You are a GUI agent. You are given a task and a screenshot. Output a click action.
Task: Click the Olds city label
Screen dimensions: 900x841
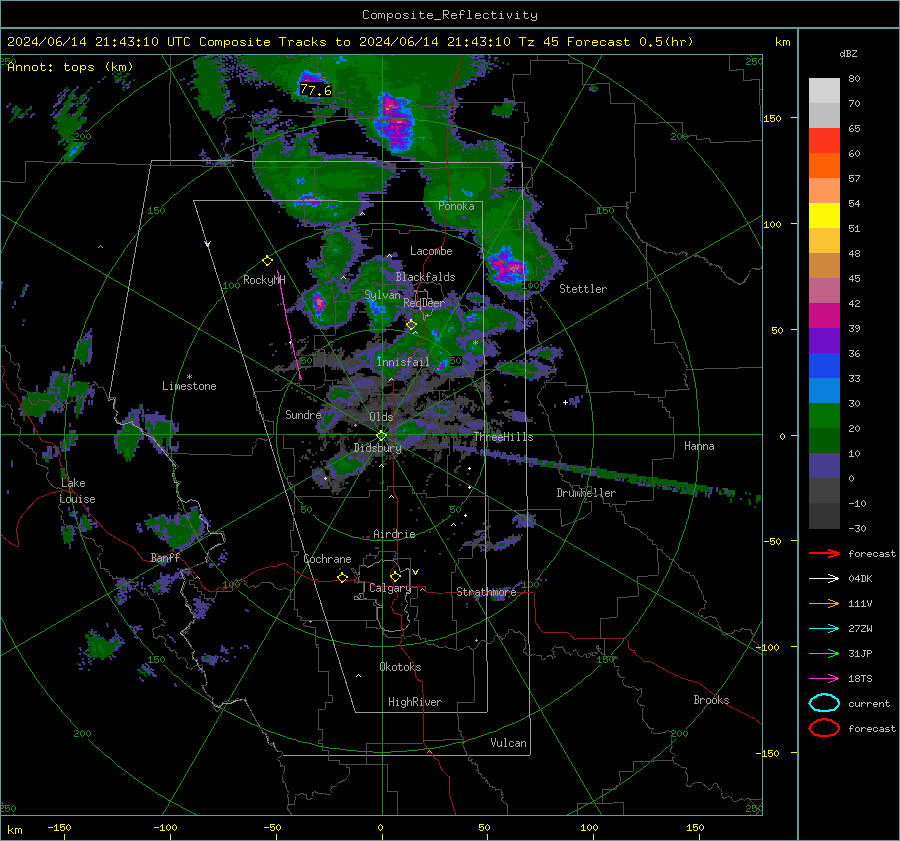[x=381, y=417]
